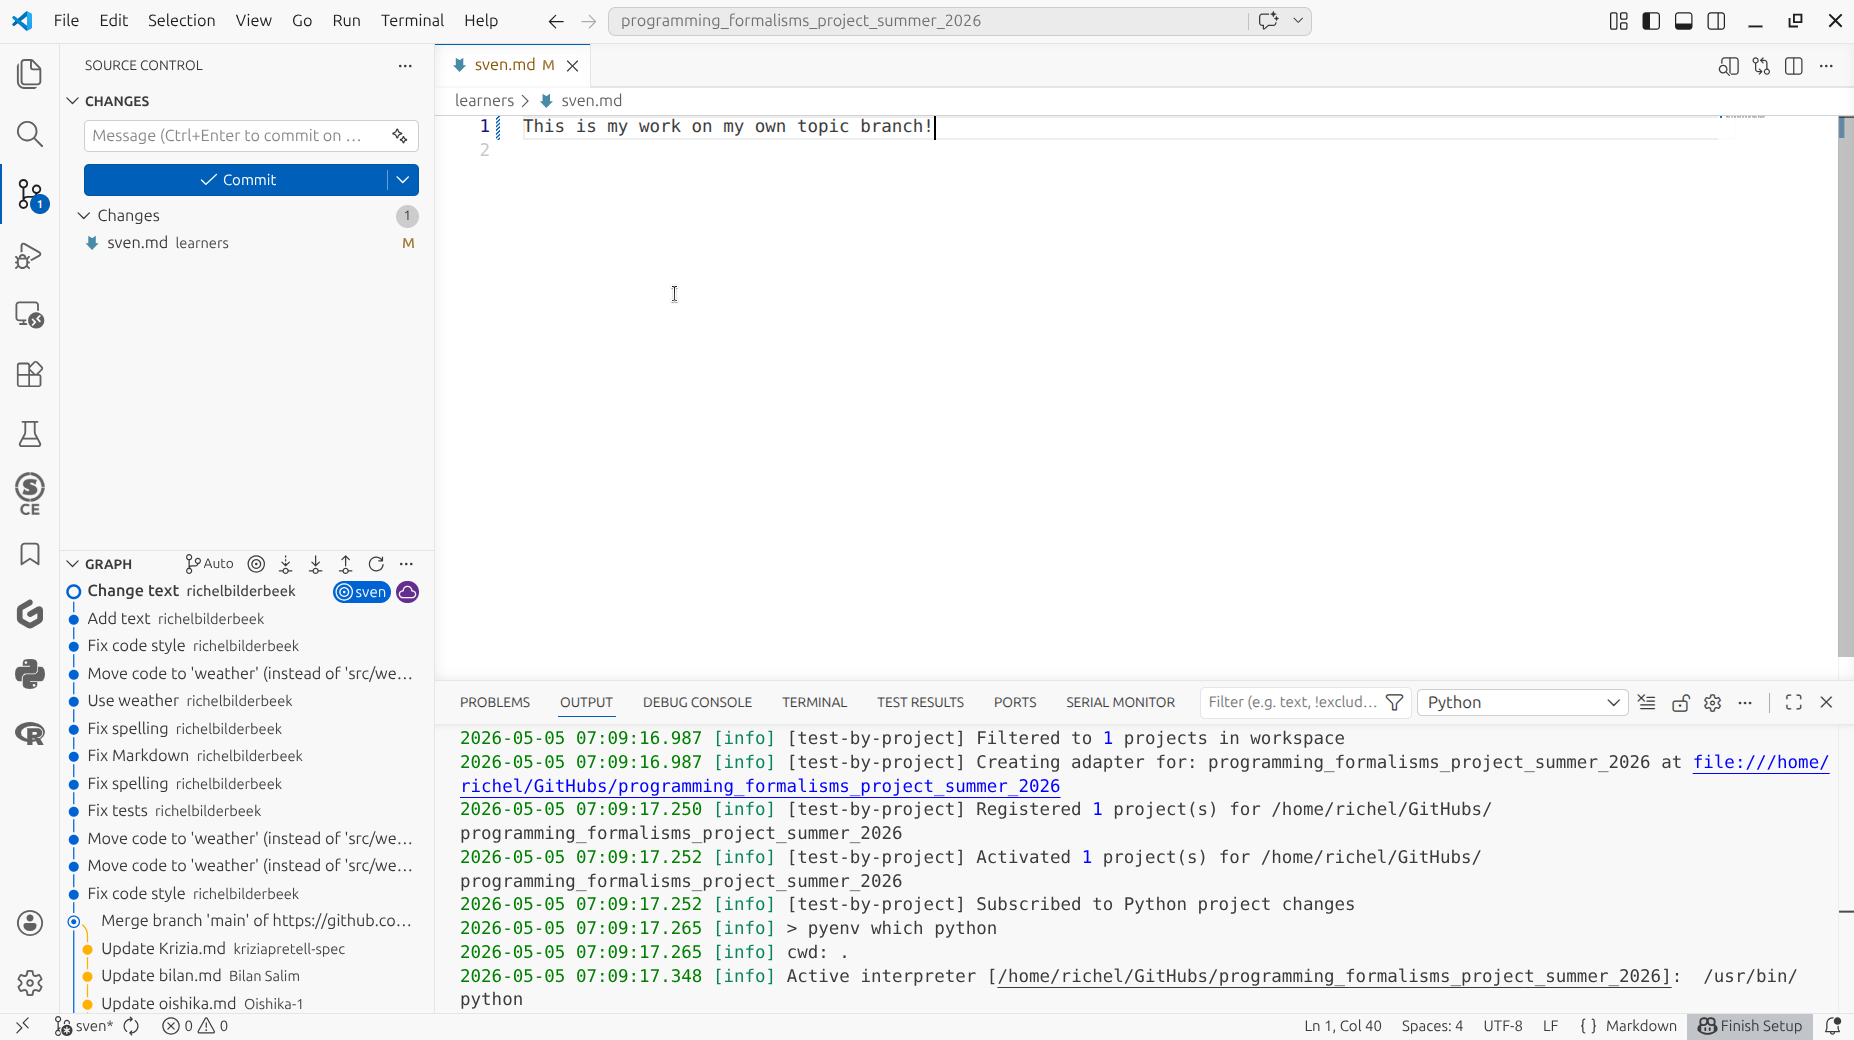Switch to the PROBLEMS tab
This screenshot has width=1854, height=1040.
coord(495,702)
